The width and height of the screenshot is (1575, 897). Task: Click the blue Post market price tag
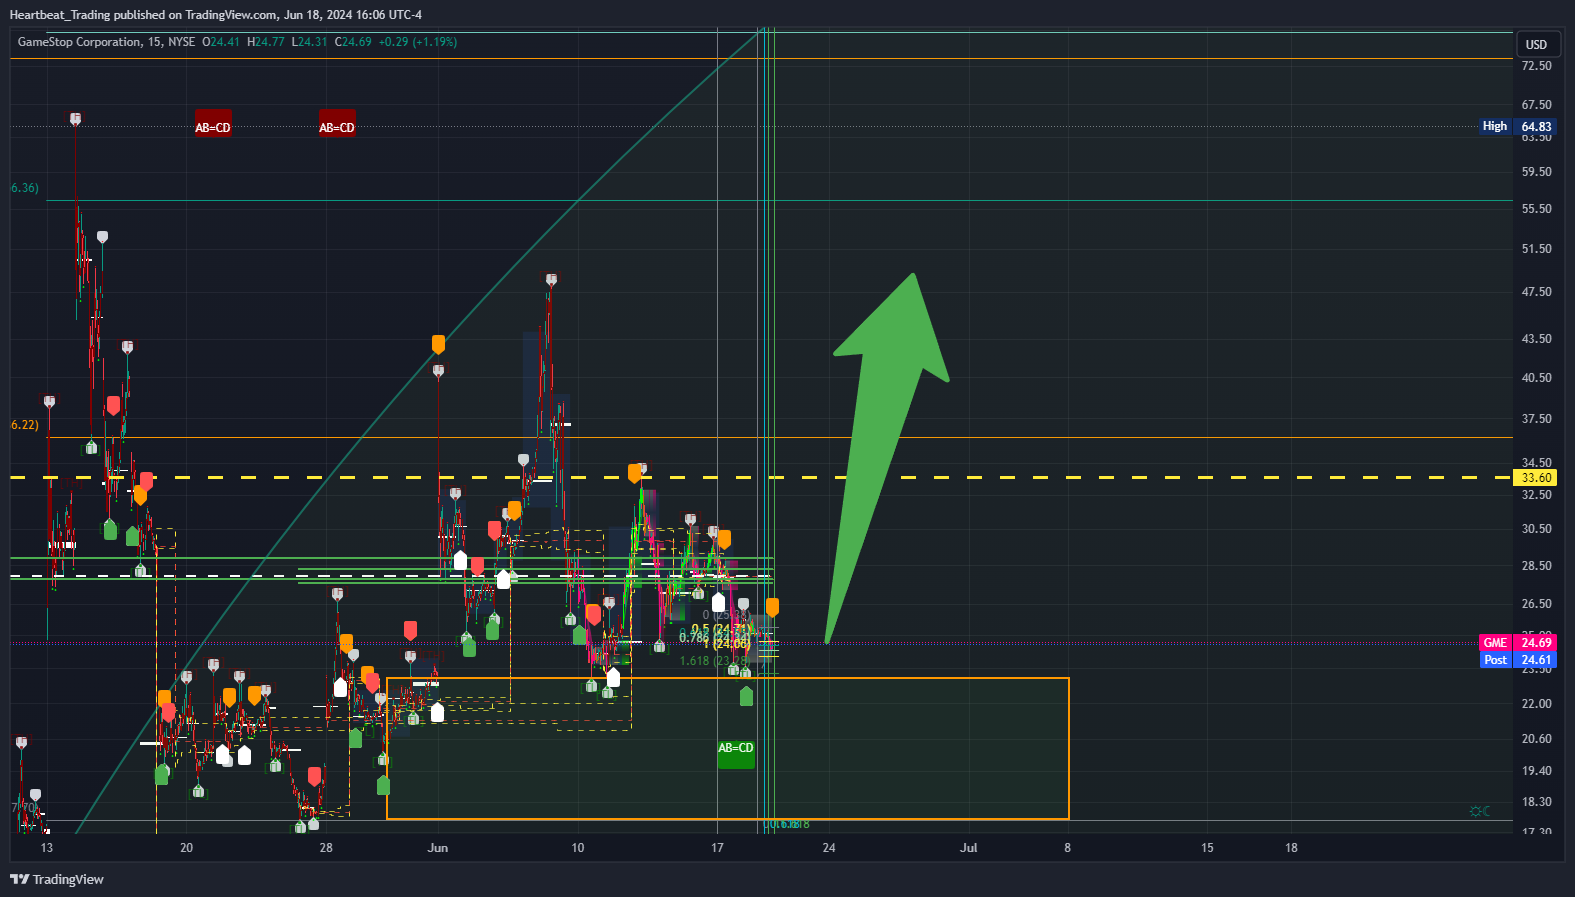pos(1495,660)
